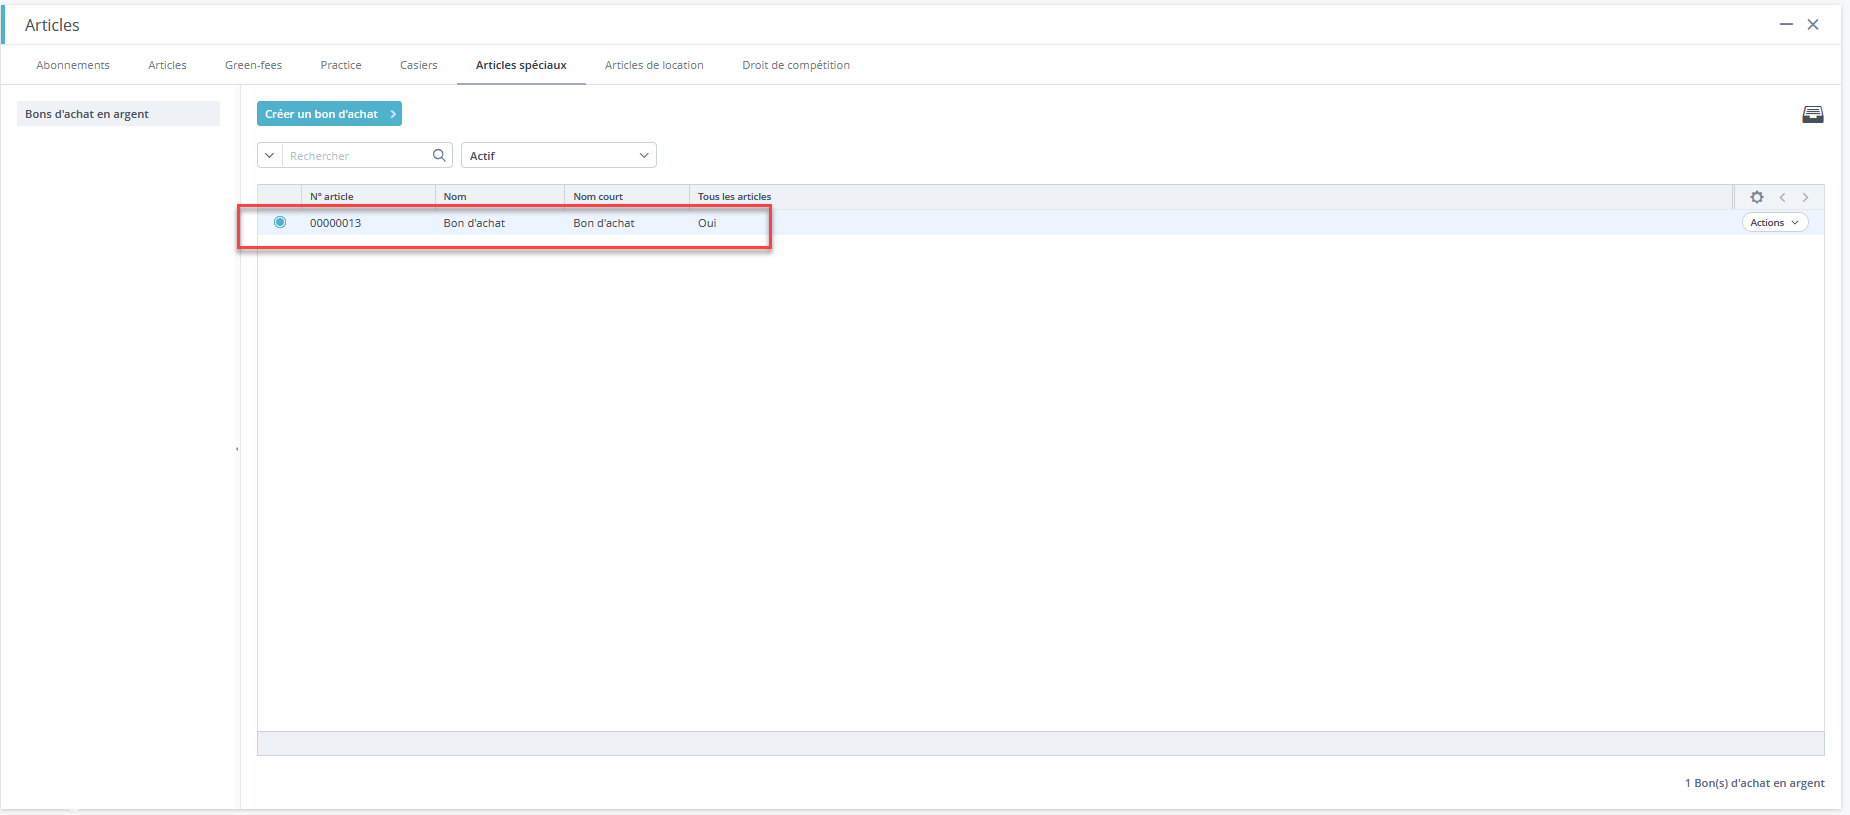Open the table settings gear icon
Image resolution: width=1850 pixels, height=815 pixels.
tap(1757, 197)
